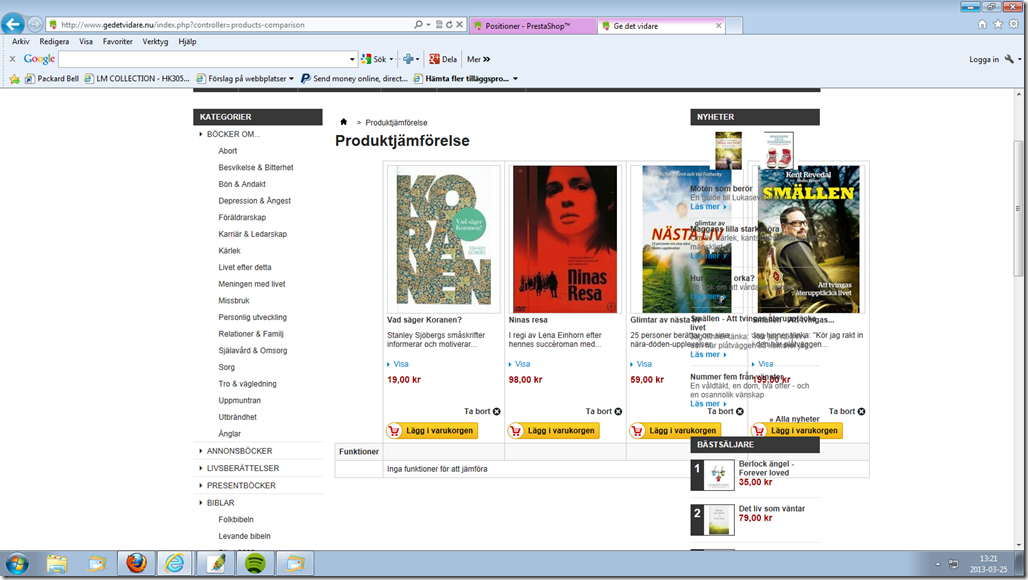Screen dimensions: 1028x580
Task: Click Visa link under Ninas resa
Action: (x=523, y=364)
